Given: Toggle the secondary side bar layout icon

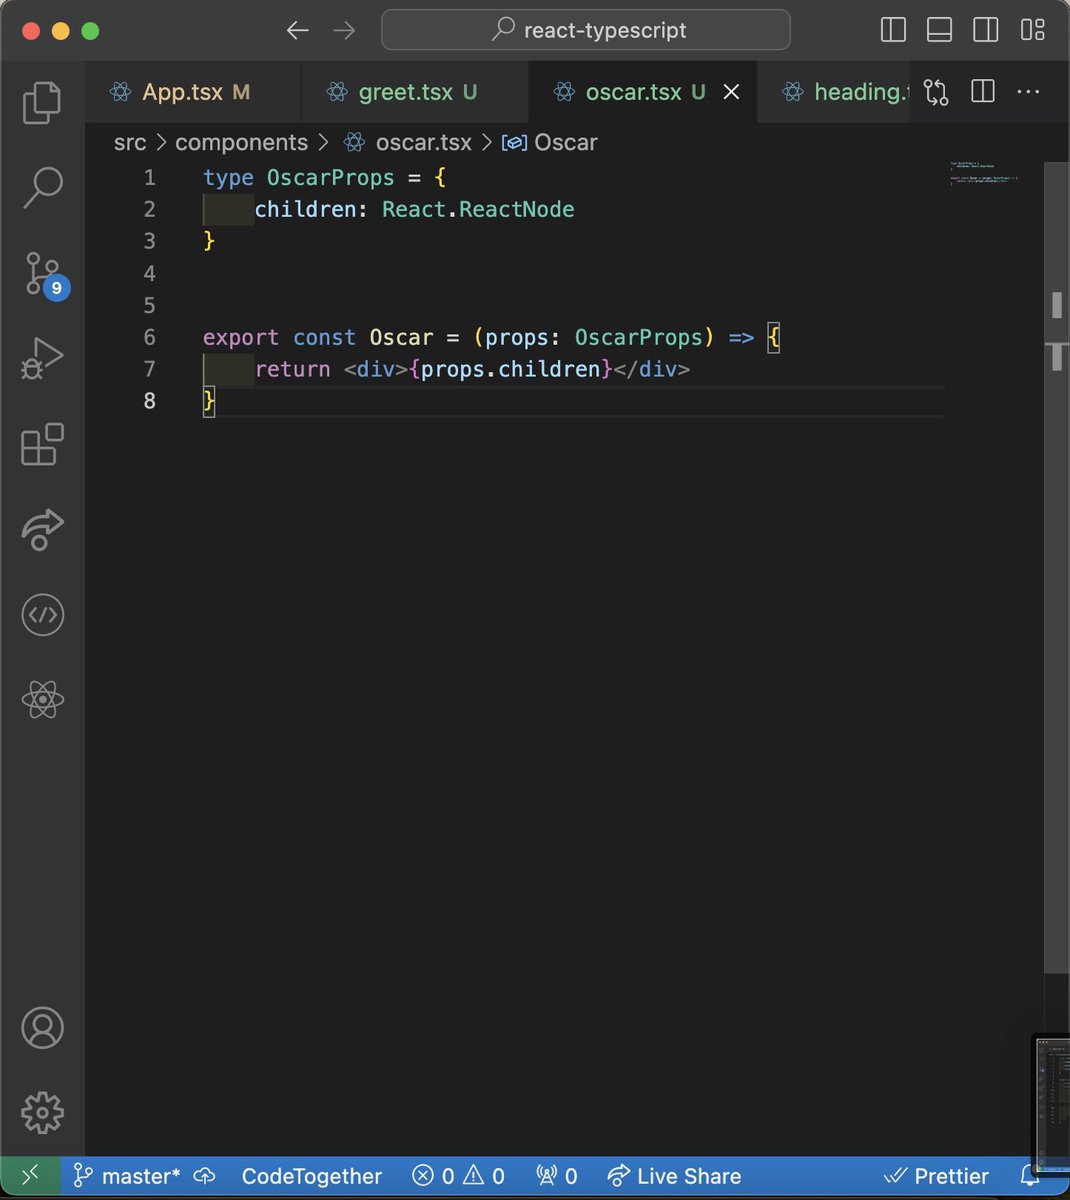Looking at the screenshot, I should (x=985, y=30).
